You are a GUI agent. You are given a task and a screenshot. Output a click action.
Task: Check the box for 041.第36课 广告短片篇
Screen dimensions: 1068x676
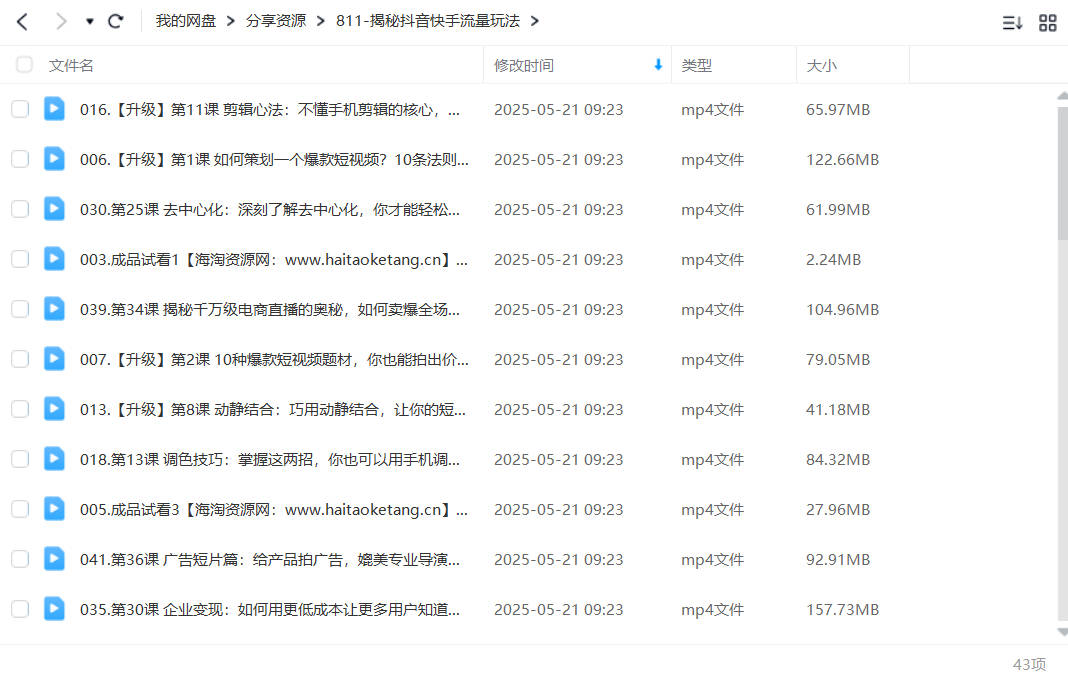tap(20, 559)
